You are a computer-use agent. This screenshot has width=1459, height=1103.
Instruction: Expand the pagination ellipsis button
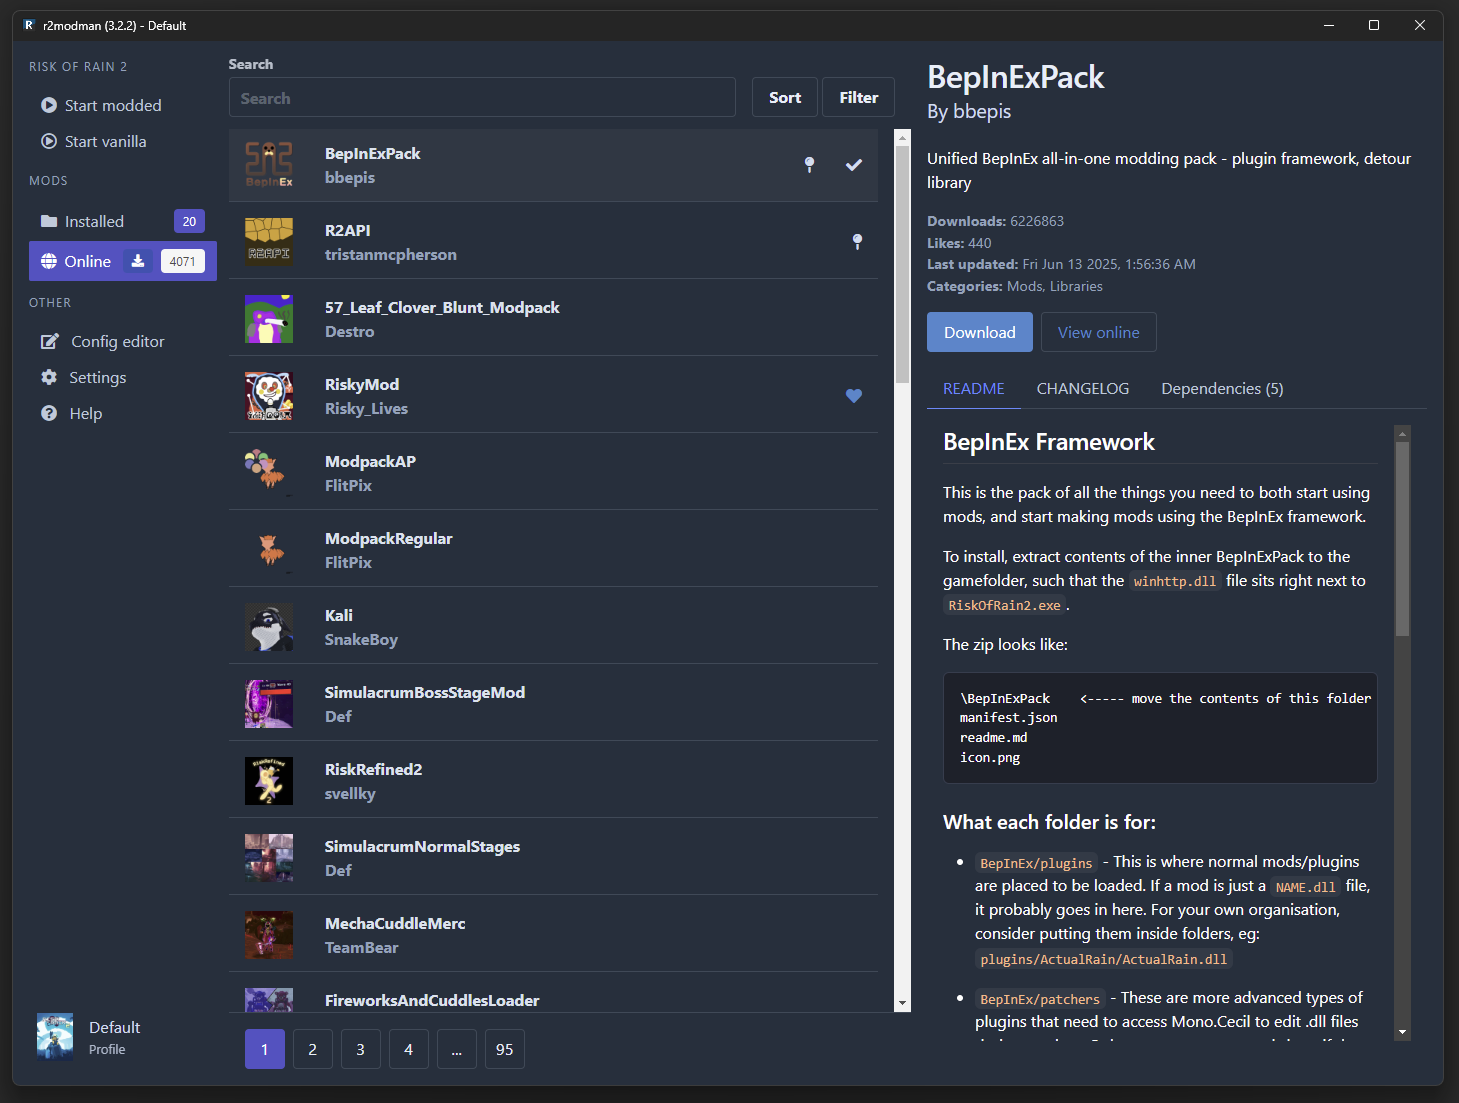pos(456,1049)
